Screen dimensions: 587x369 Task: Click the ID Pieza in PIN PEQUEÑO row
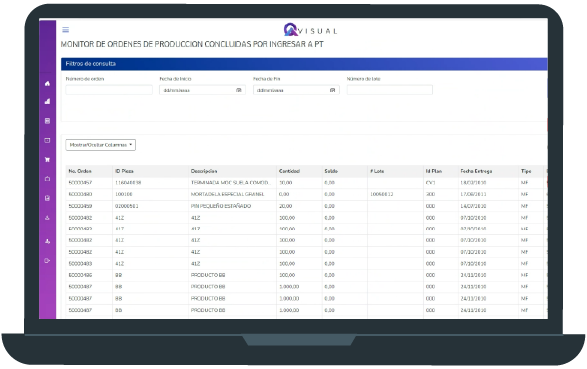[127, 206]
